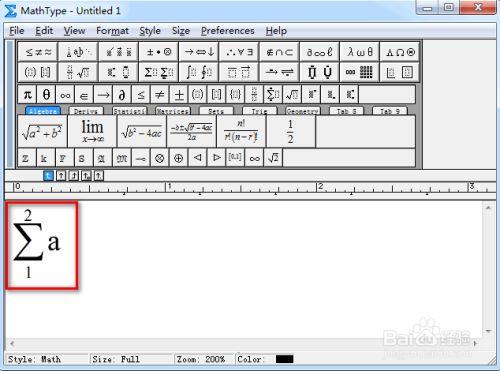Click the letter a in the equation
Viewport: 500px width, 371px height.
54,242
